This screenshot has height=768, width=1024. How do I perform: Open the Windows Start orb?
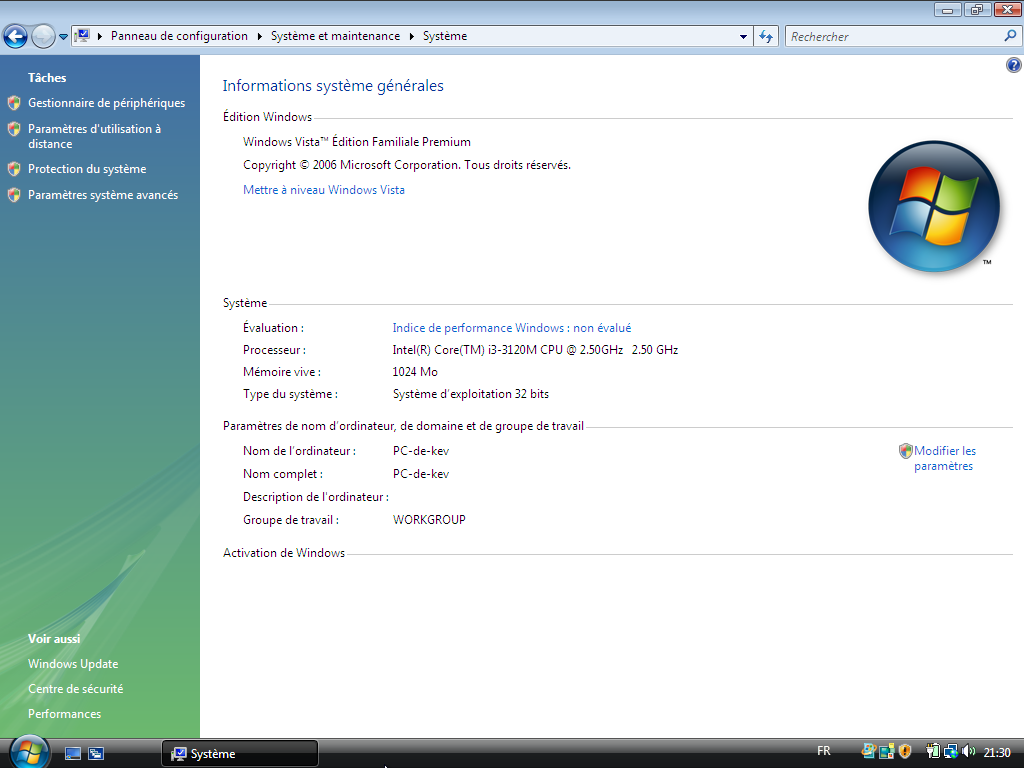click(29, 752)
